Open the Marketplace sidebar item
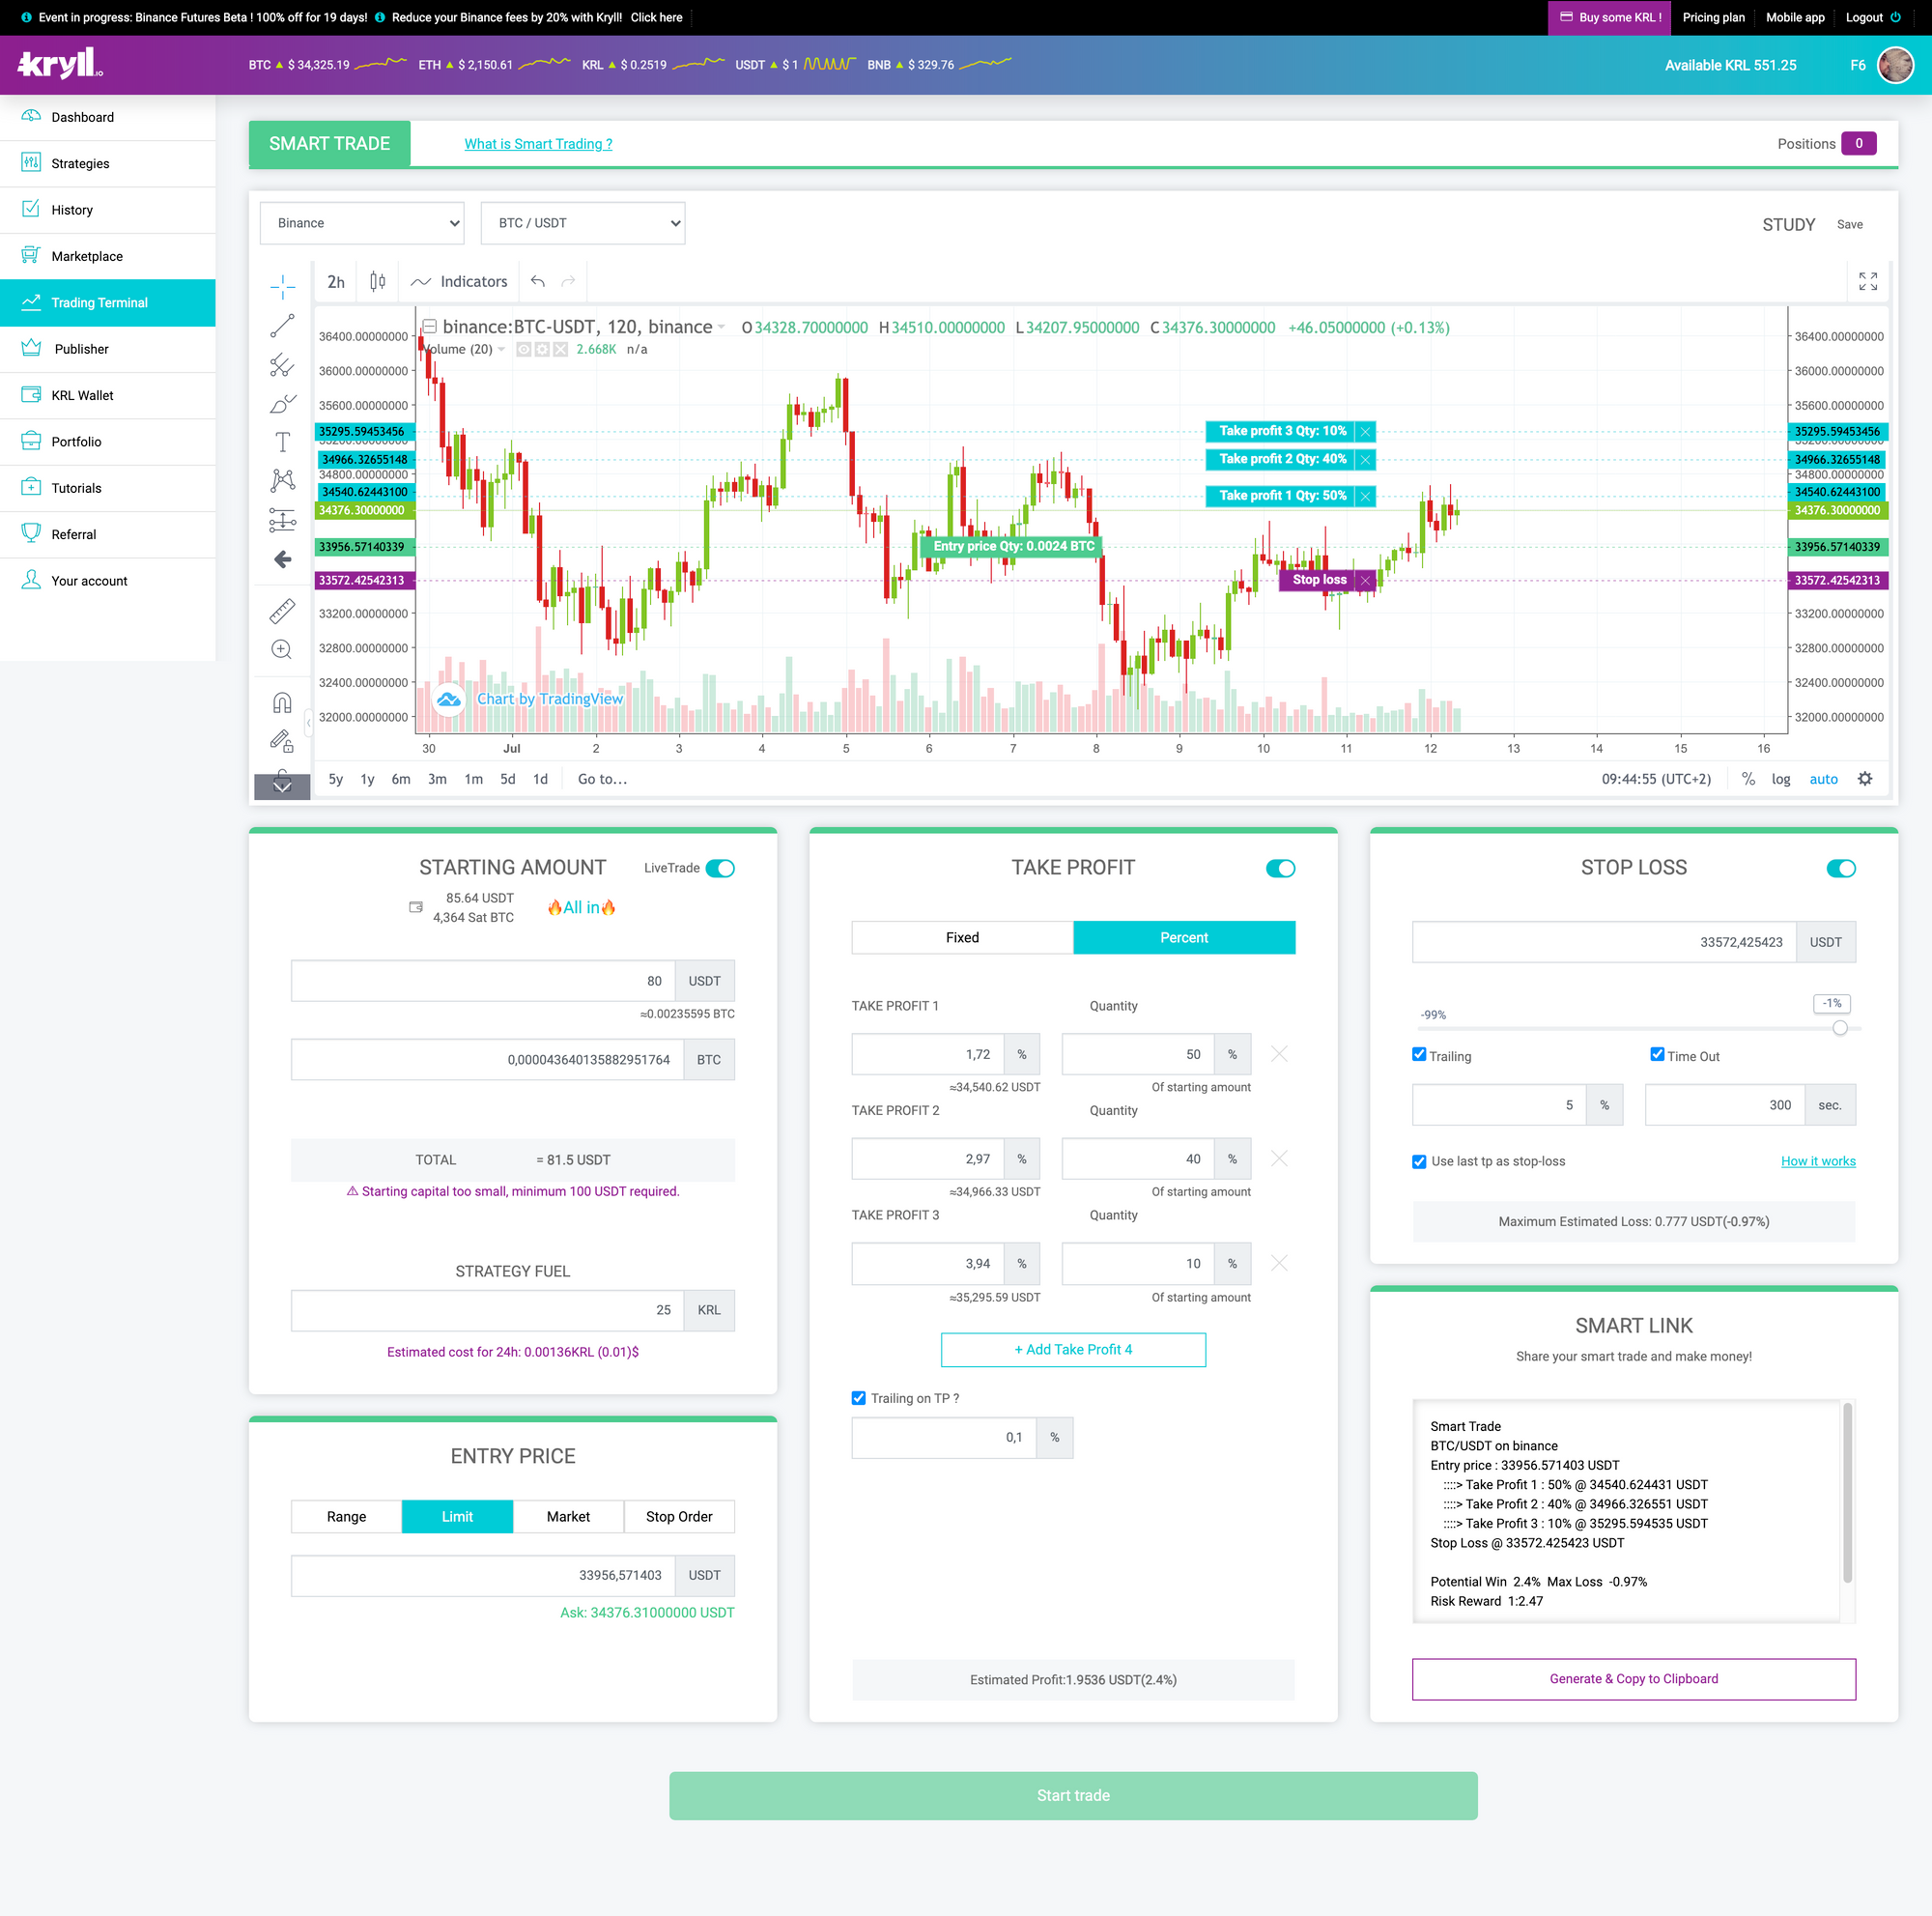1932x1916 pixels. tap(108, 256)
